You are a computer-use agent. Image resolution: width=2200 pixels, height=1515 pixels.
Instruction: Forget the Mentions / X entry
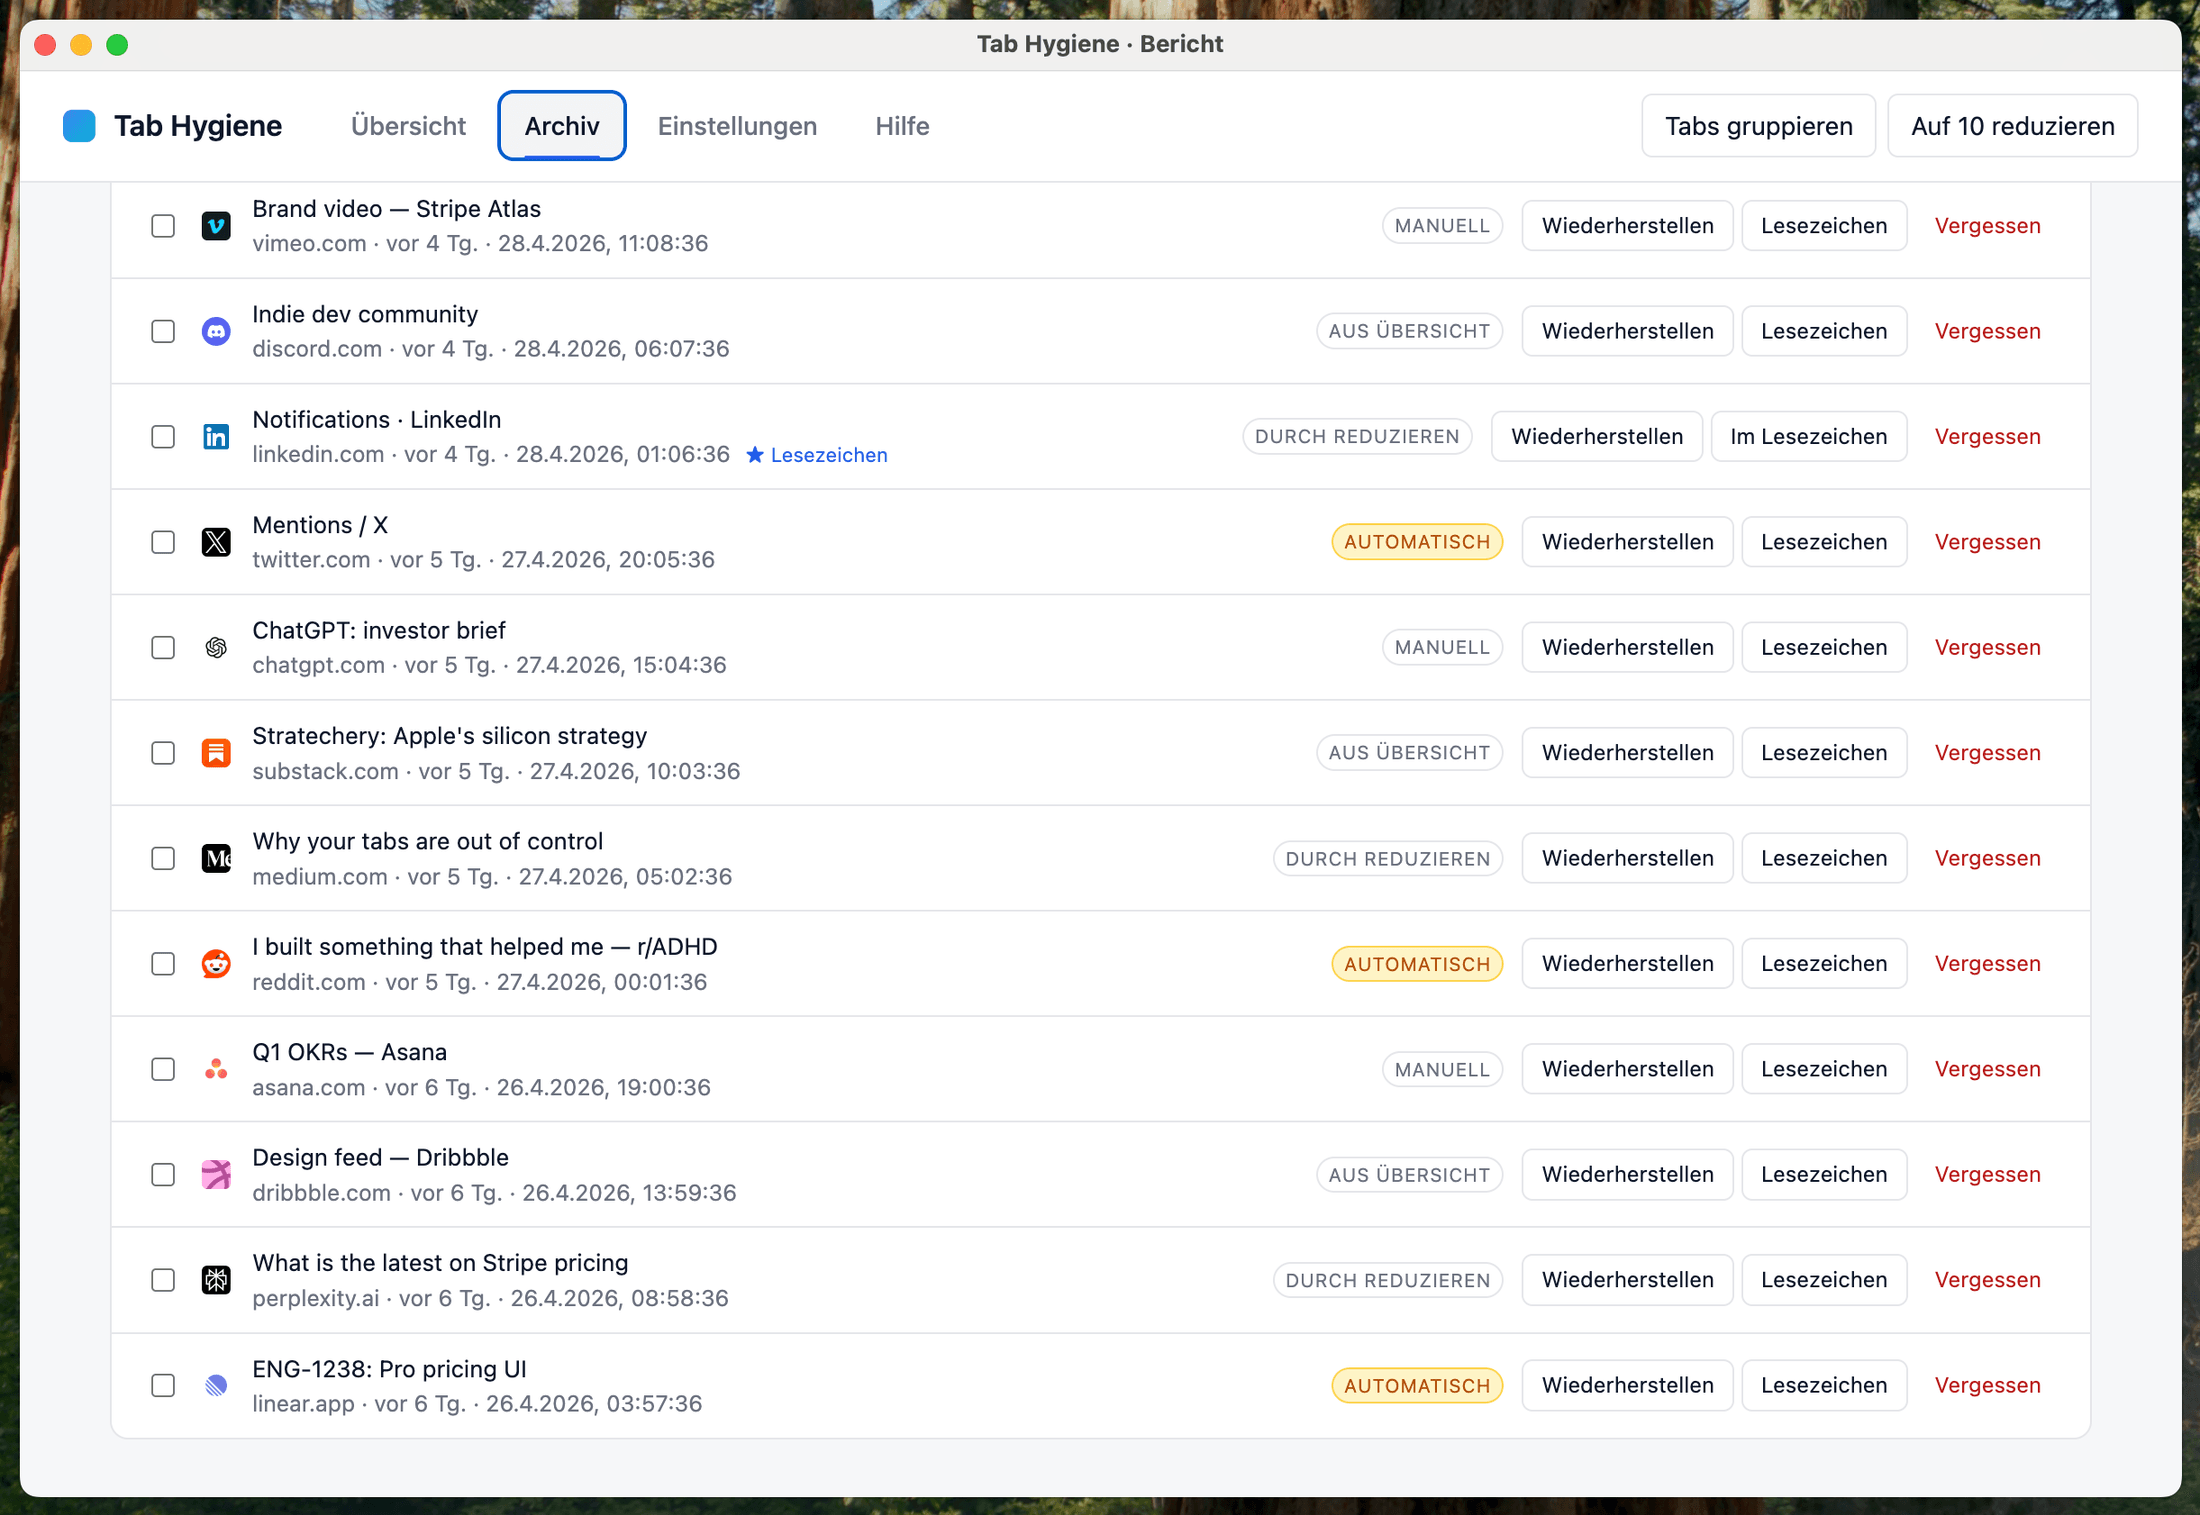1987,542
